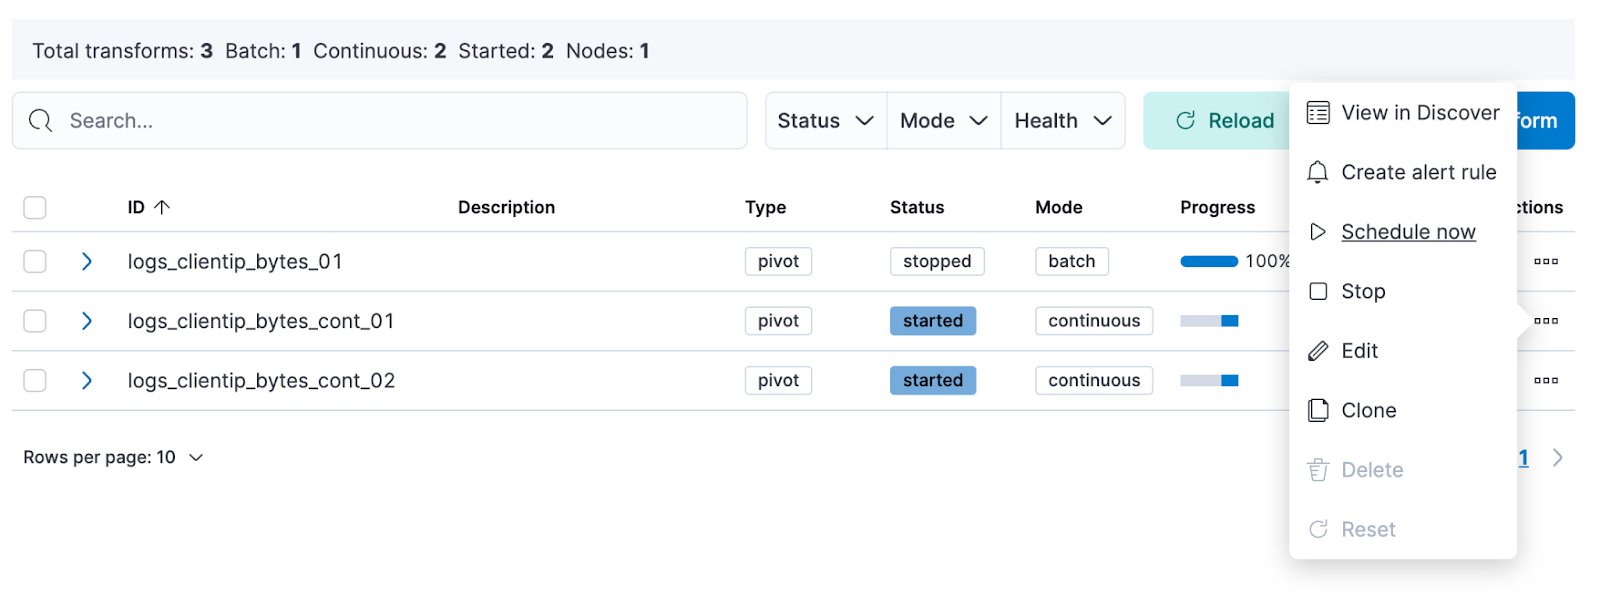Choose Stop from the actions menu
This screenshot has height=597, width=1600.
point(1362,291)
